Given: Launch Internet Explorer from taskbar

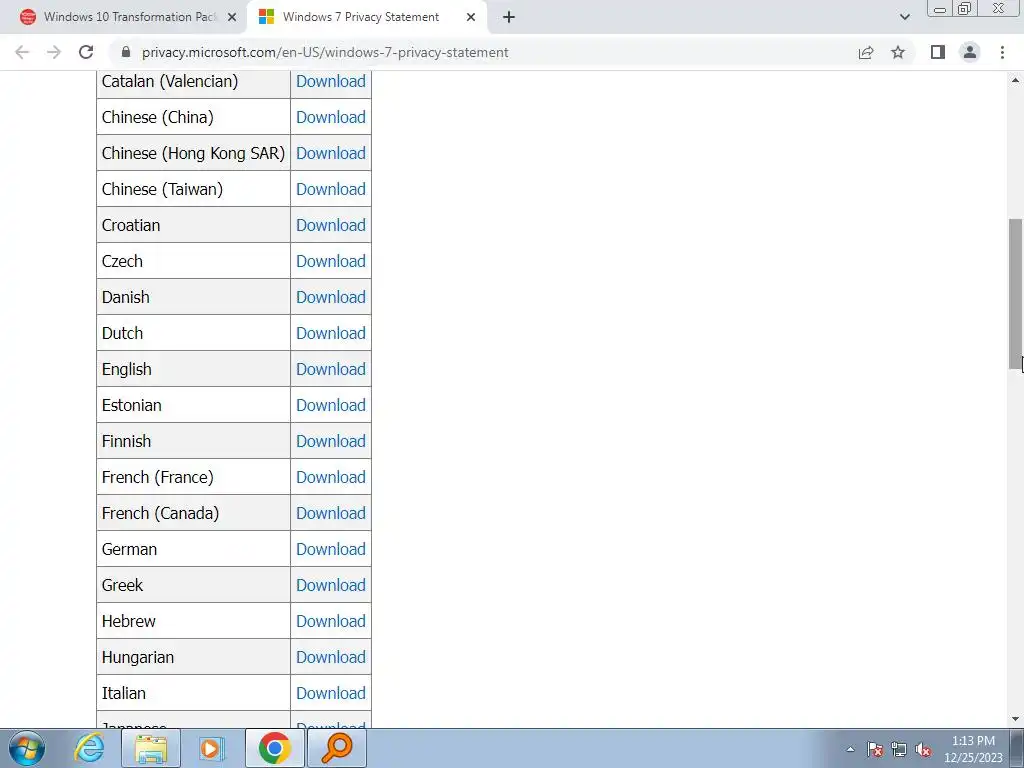Looking at the screenshot, I should tap(89, 748).
